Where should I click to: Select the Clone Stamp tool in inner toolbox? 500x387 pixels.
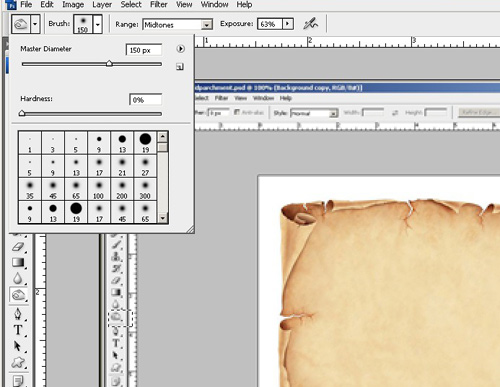click(x=116, y=257)
